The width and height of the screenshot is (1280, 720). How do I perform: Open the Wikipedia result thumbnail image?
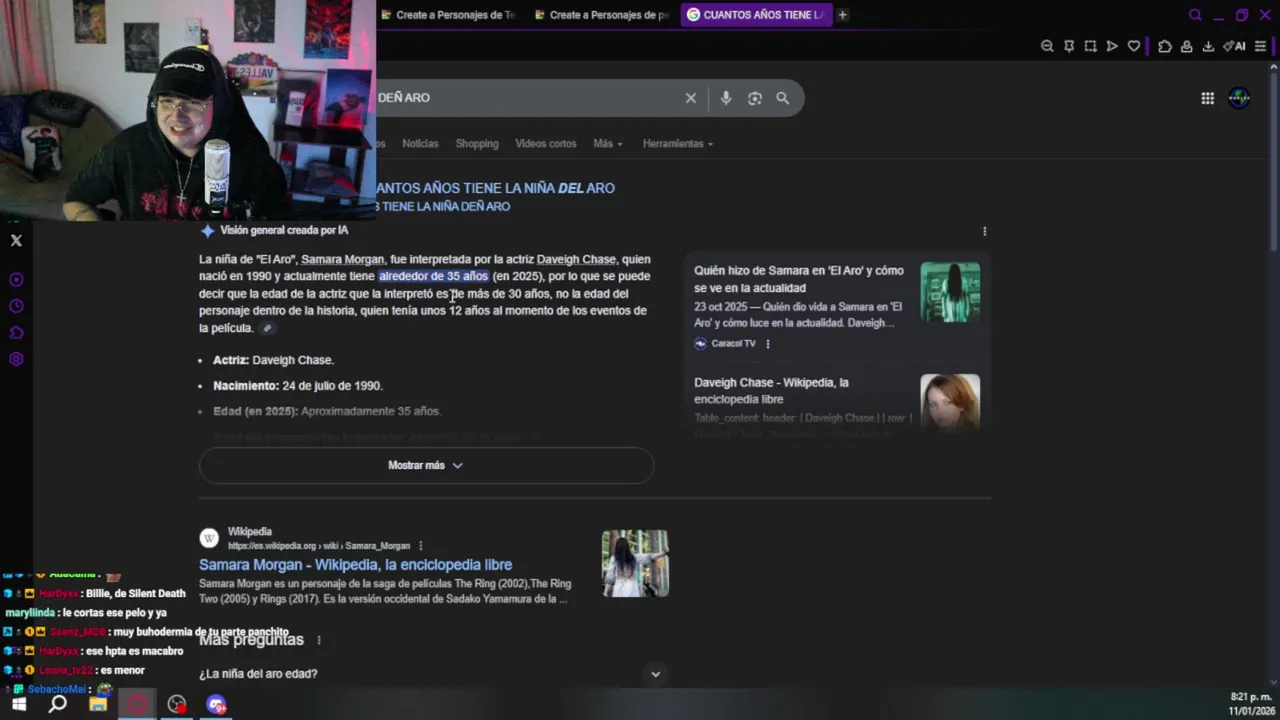(635, 563)
